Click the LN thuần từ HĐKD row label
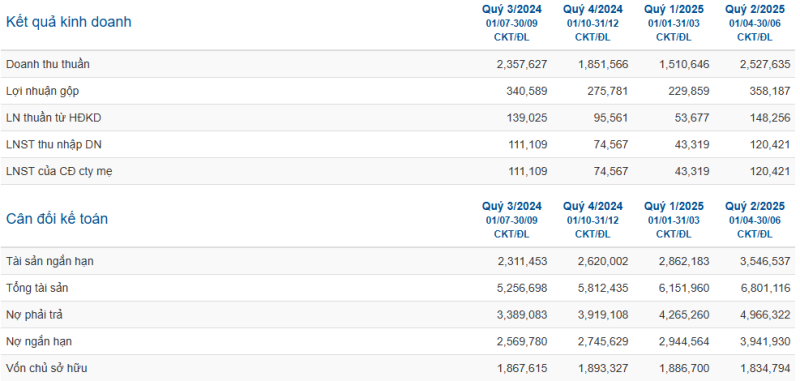800x381 pixels. click(54, 118)
